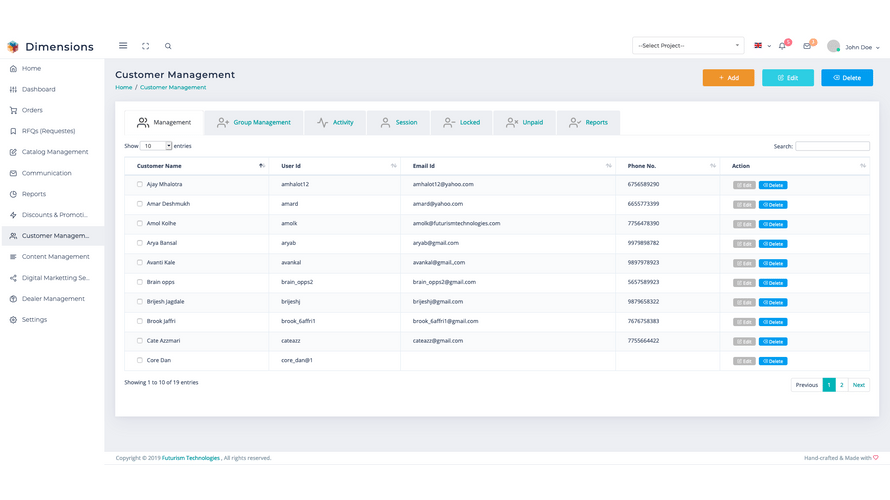Sort by Action column arrows

click(x=863, y=166)
